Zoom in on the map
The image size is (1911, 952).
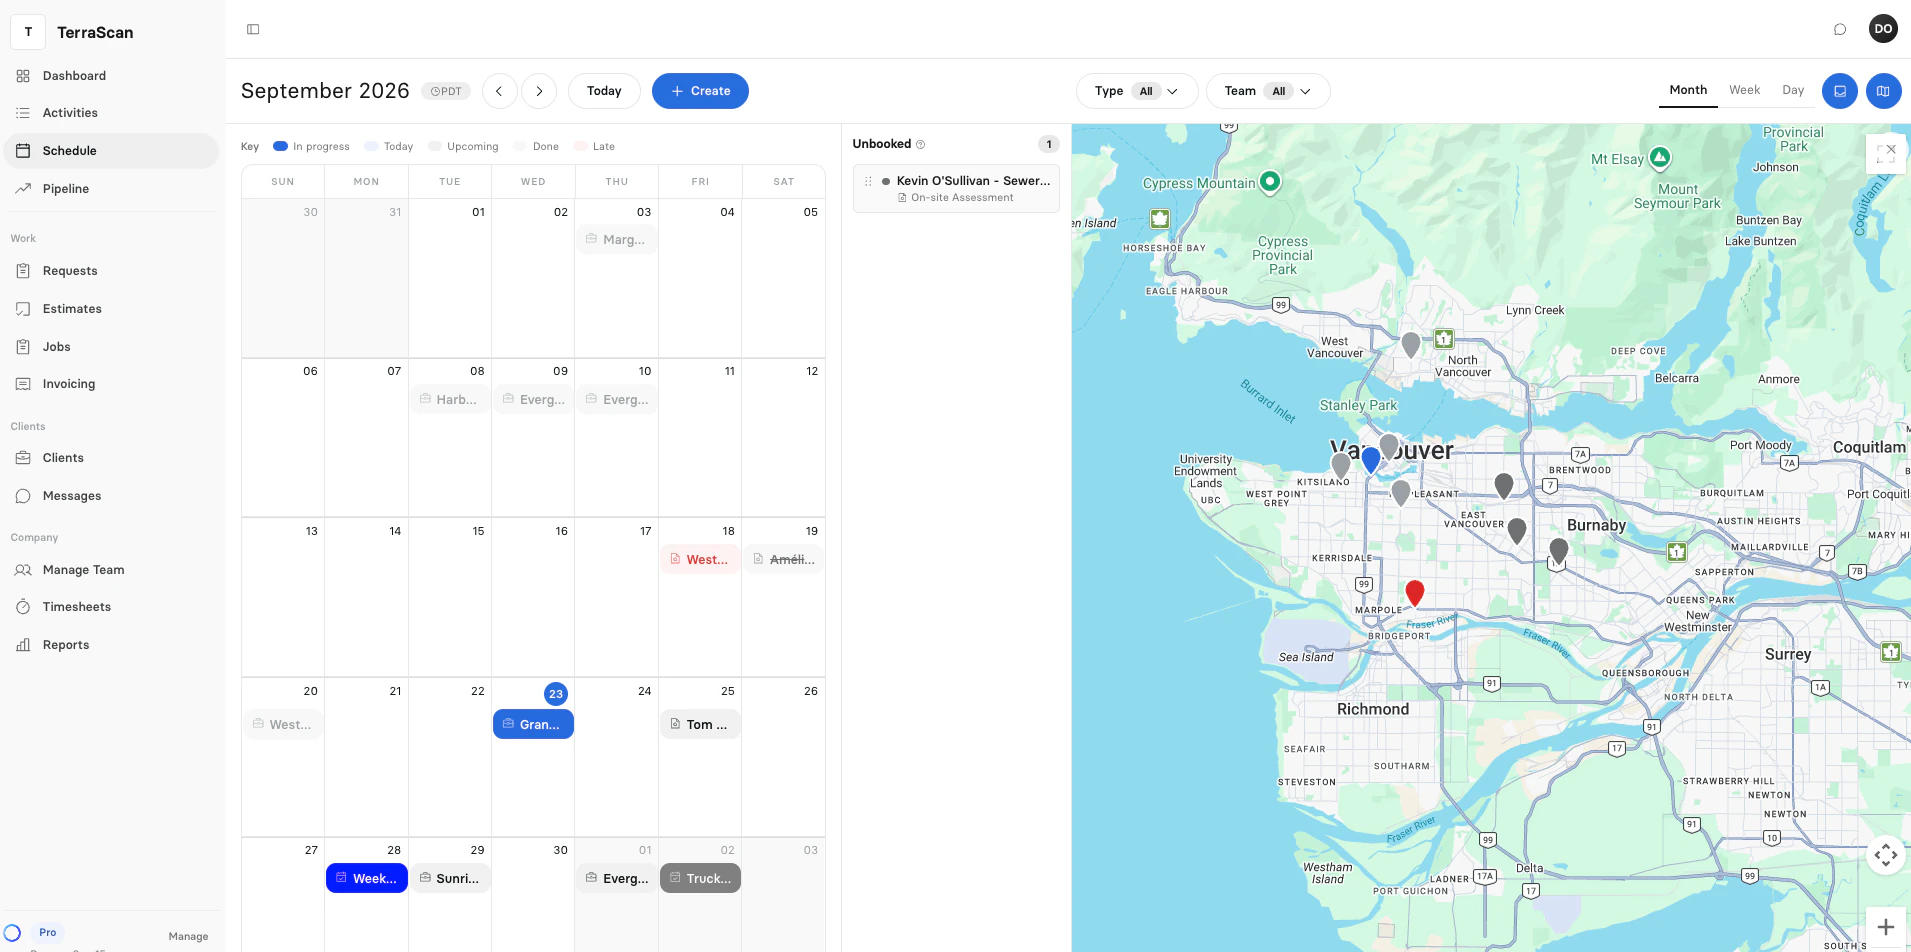pyautogui.click(x=1886, y=927)
